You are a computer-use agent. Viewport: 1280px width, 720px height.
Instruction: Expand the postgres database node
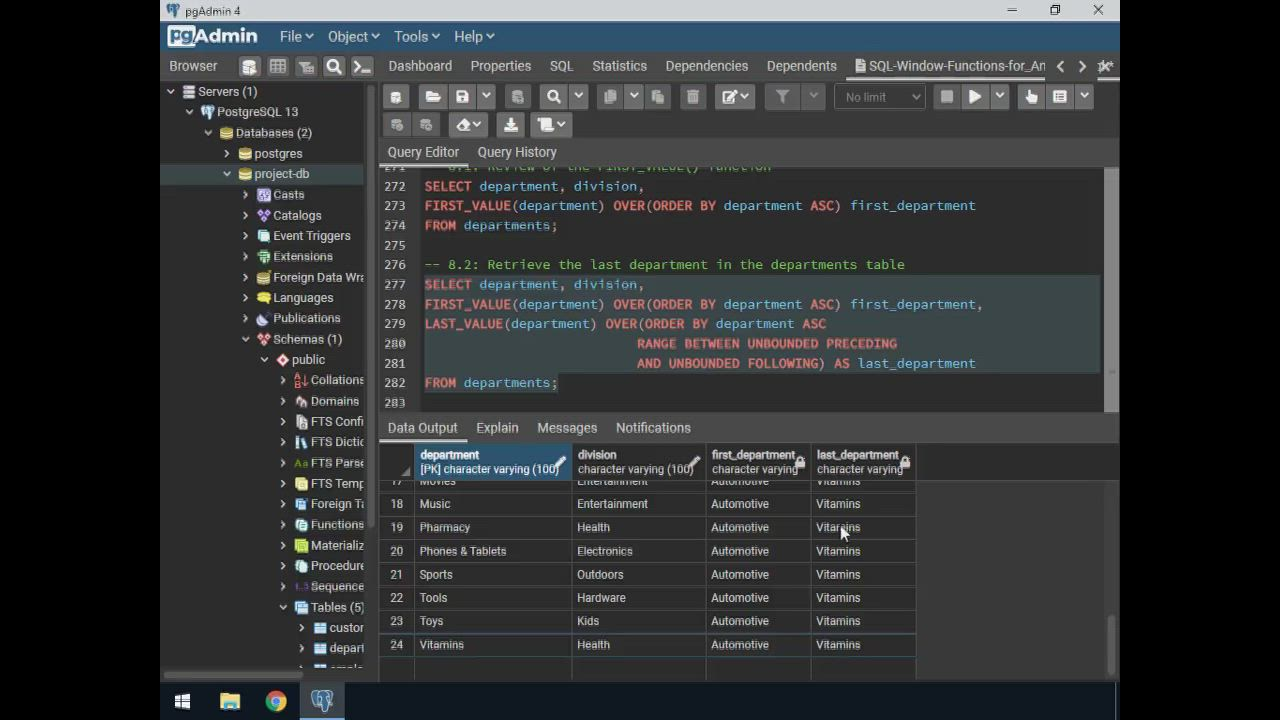[227, 154]
